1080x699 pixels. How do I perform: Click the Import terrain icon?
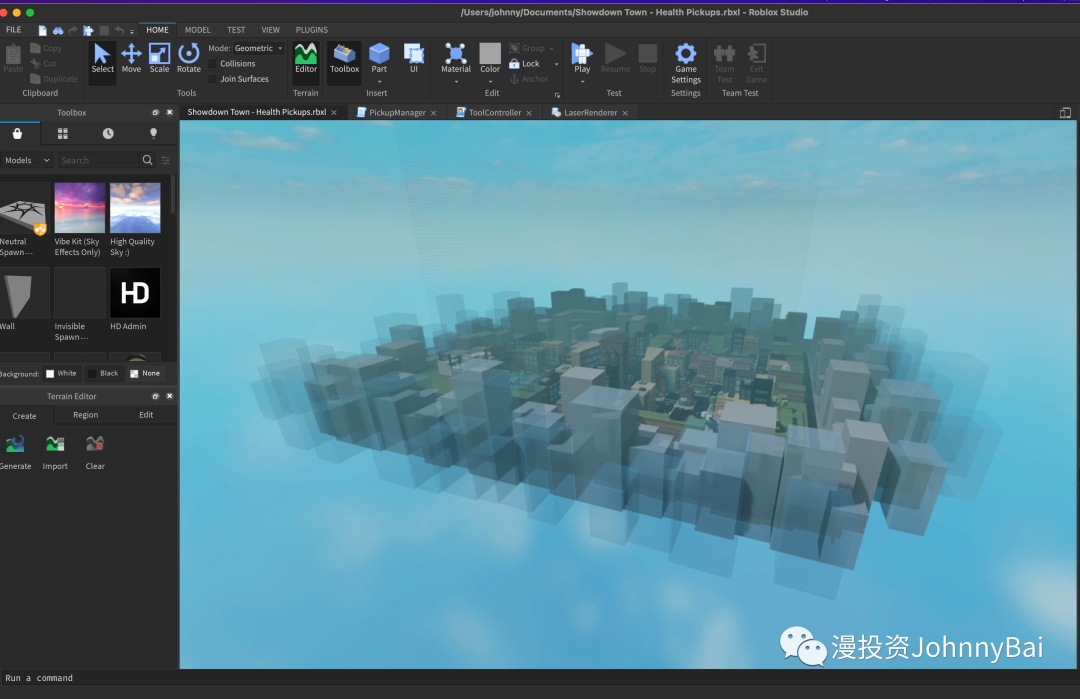coord(55,445)
